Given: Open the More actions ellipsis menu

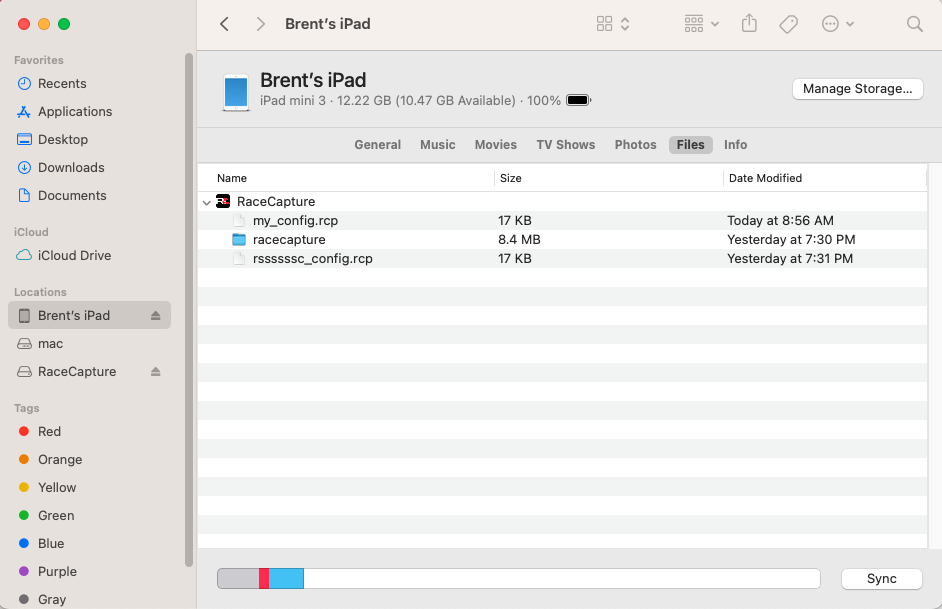Looking at the screenshot, I should pyautogui.click(x=837, y=24).
